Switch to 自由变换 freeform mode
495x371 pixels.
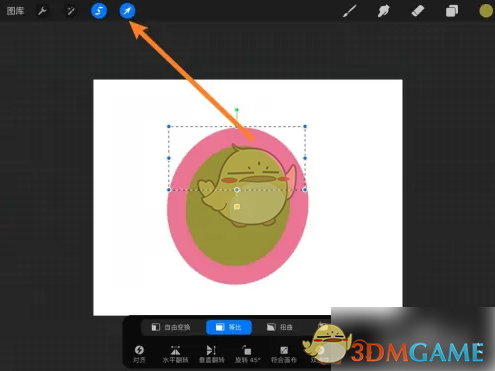tap(171, 327)
